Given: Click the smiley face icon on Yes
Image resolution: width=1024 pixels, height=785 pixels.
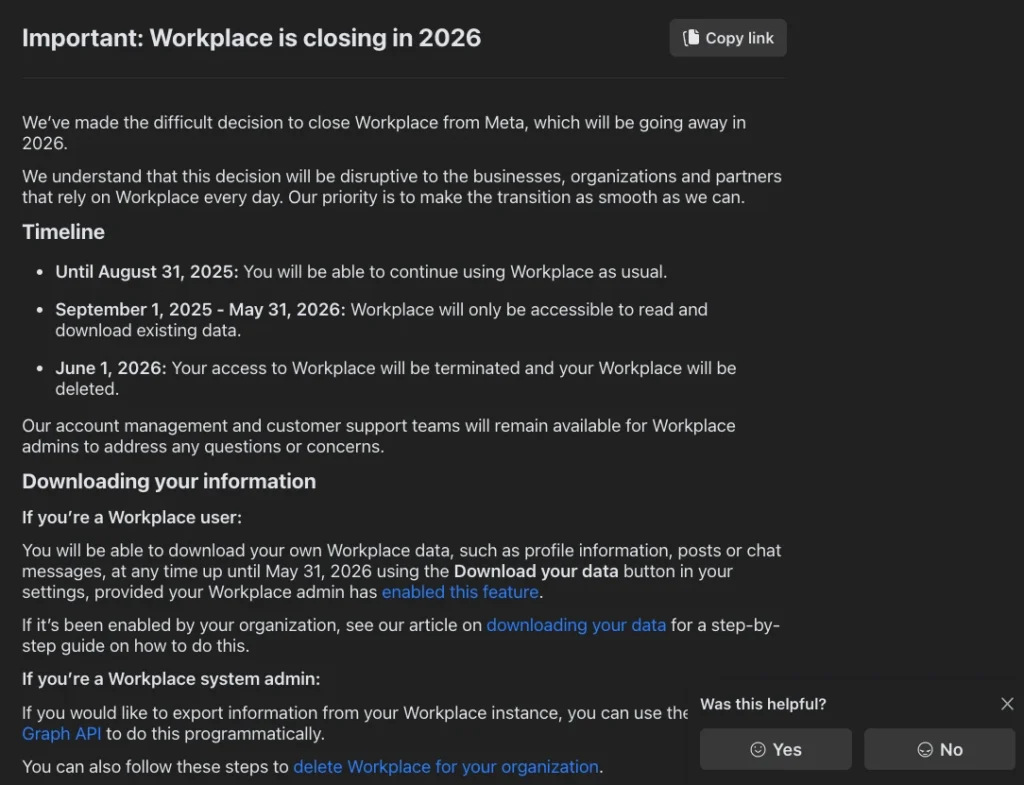Looking at the screenshot, I should pos(758,749).
